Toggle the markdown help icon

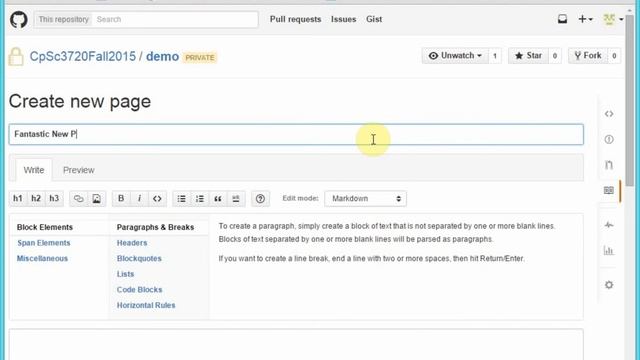(260, 199)
